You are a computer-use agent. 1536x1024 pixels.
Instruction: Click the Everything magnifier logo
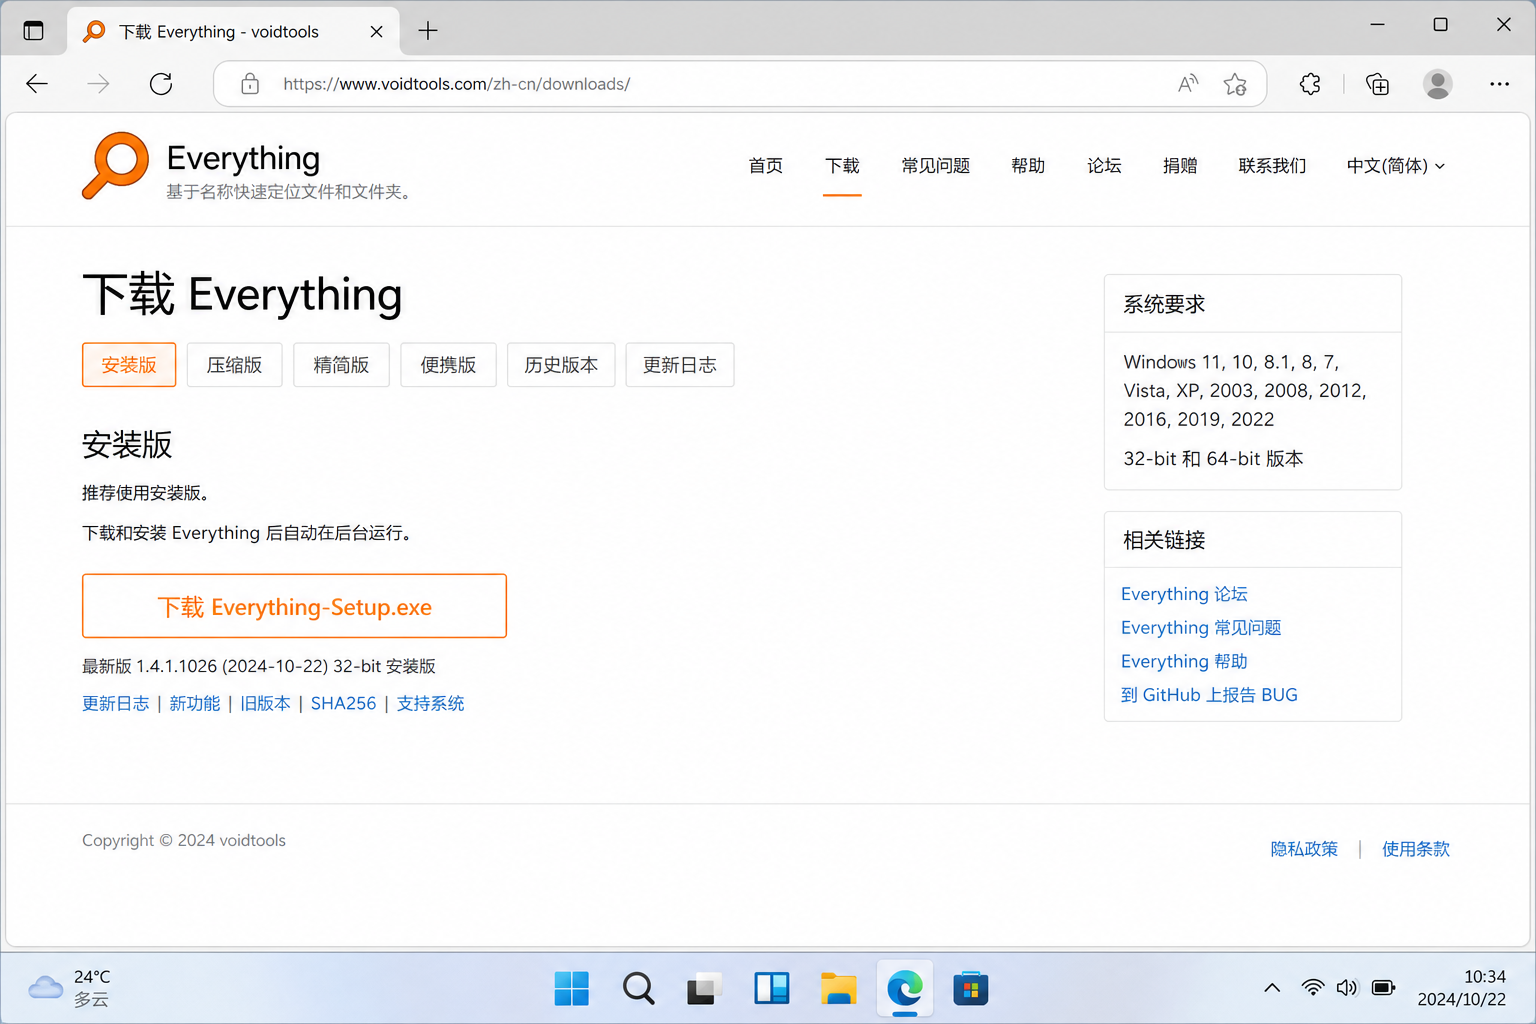[115, 165]
